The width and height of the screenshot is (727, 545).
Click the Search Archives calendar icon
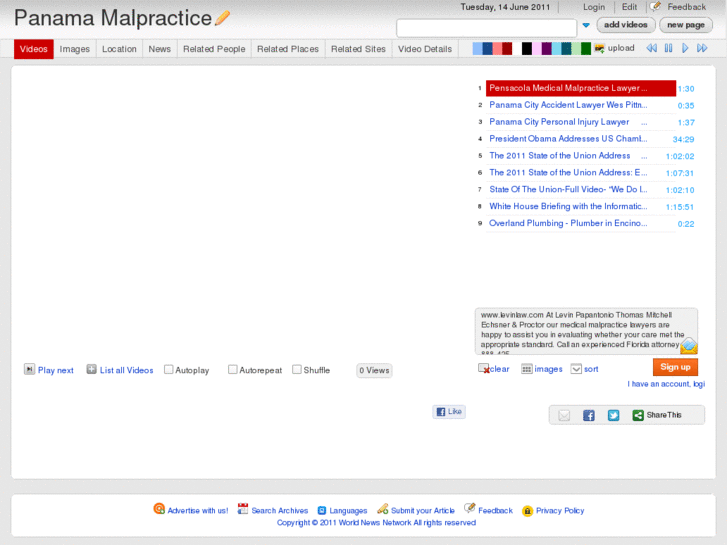(242, 509)
